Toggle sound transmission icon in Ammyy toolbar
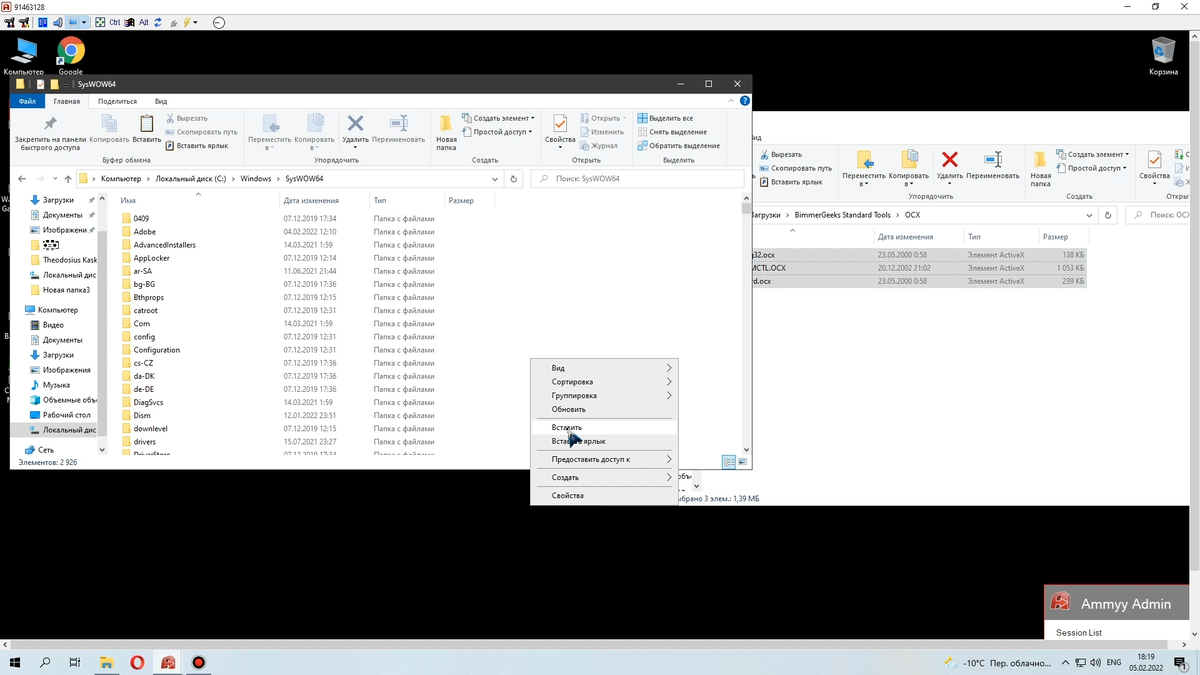1200x675 pixels. click(x=56, y=22)
